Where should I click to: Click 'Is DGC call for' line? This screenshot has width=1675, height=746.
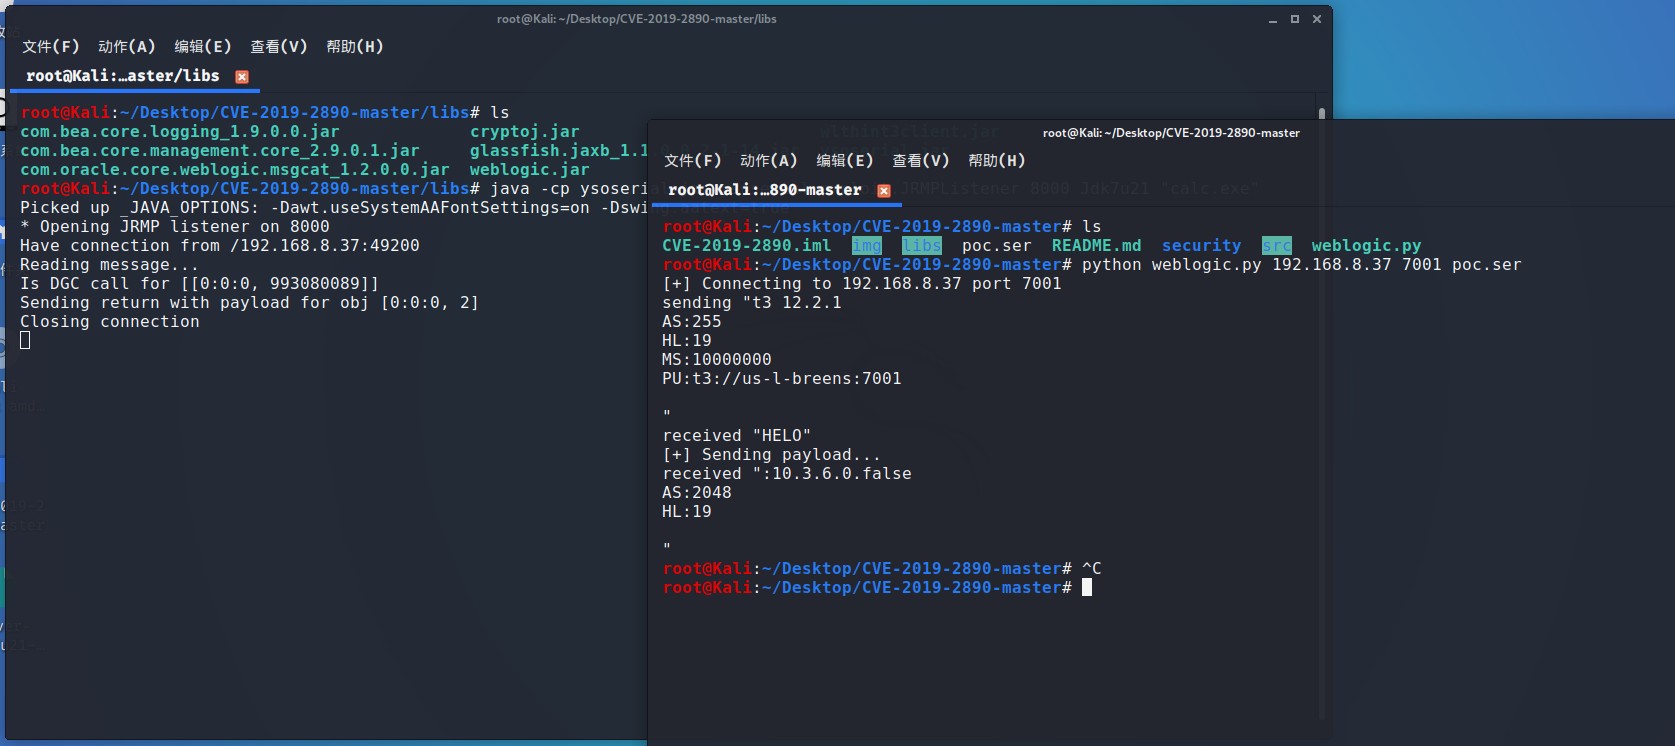pos(200,284)
